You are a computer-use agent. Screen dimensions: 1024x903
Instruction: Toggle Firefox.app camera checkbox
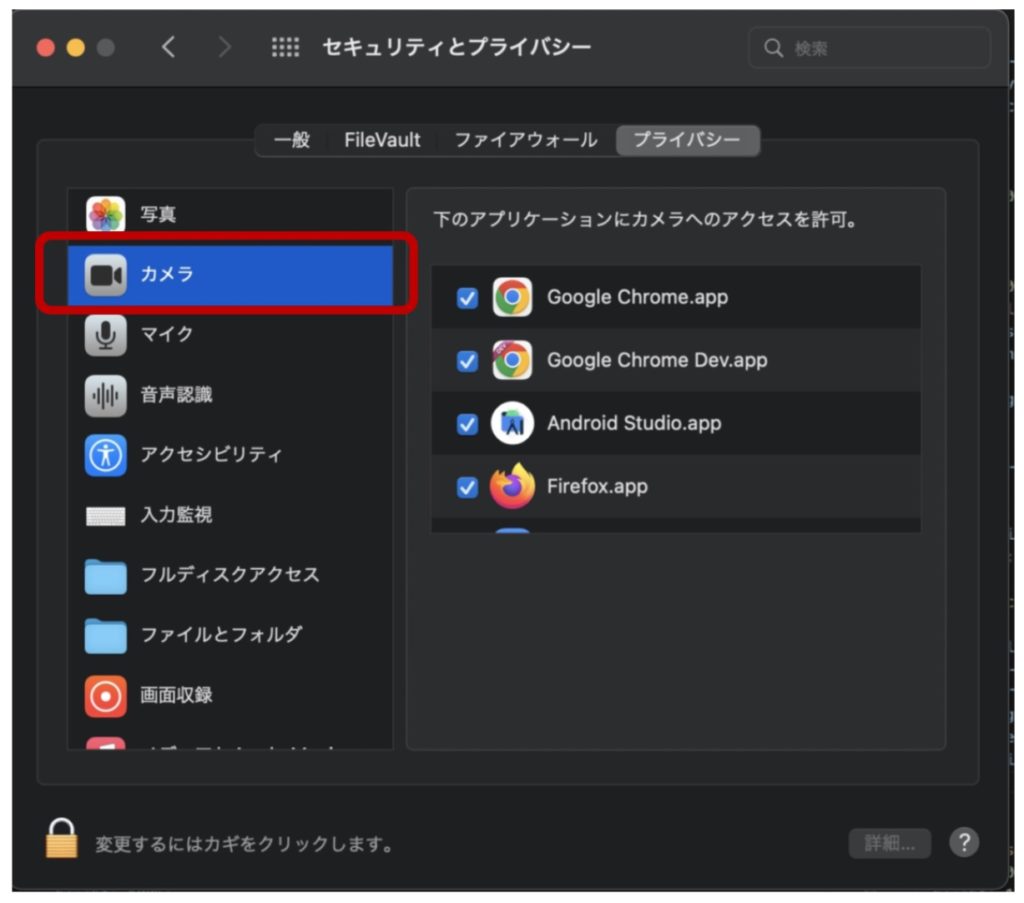pos(467,487)
